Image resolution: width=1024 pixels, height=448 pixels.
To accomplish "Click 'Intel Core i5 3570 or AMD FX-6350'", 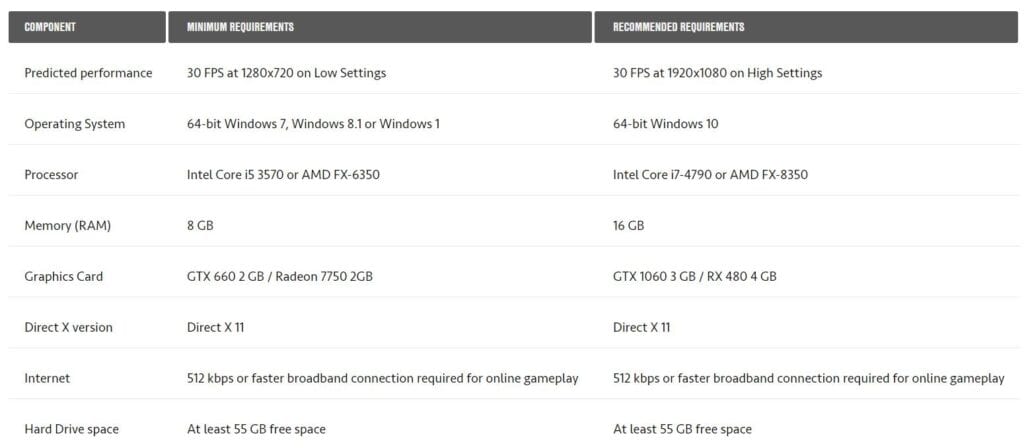I will 283,175.
